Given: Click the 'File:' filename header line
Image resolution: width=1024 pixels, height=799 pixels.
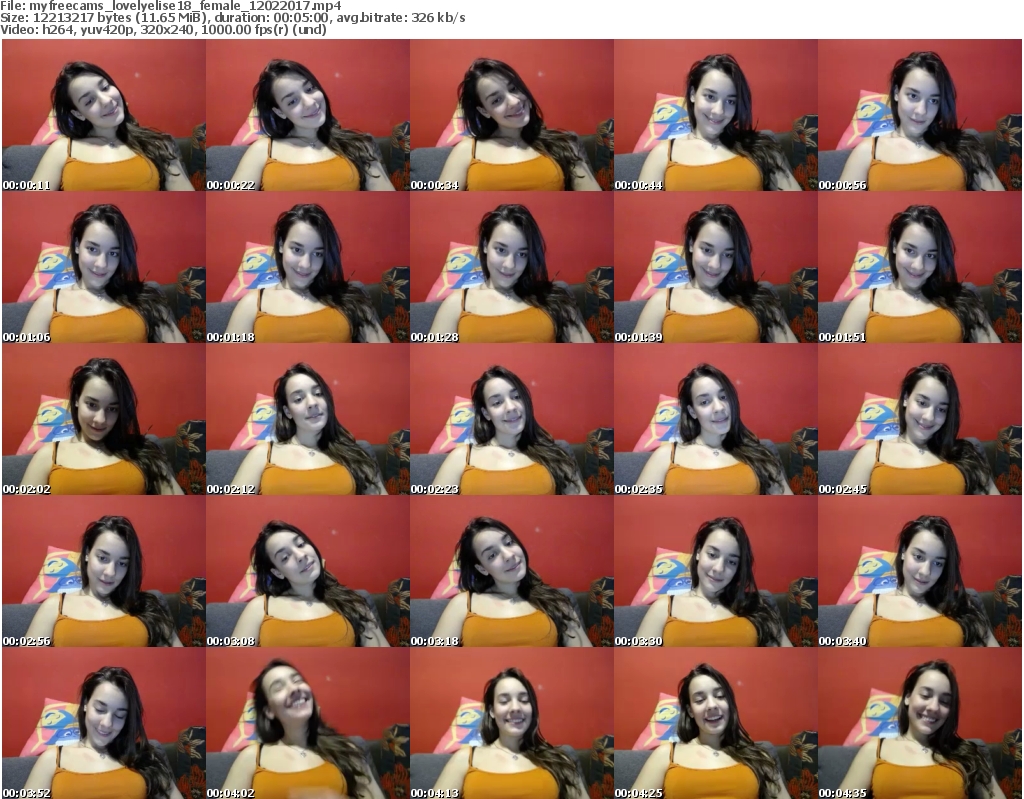Looking at the screenshot, I should point(171,6).
